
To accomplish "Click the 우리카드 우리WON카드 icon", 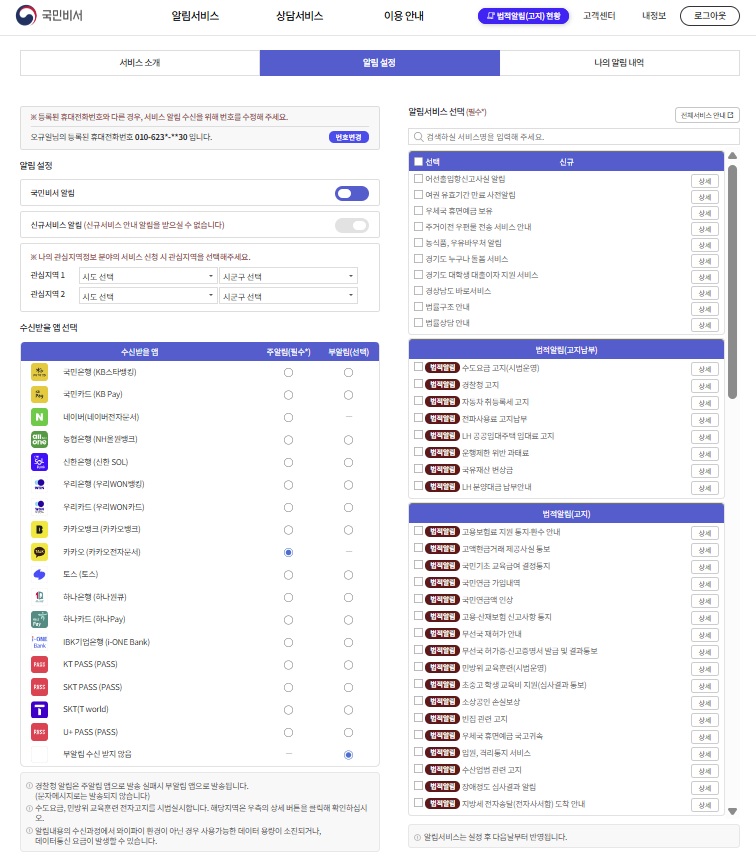I will click(39, 507).
